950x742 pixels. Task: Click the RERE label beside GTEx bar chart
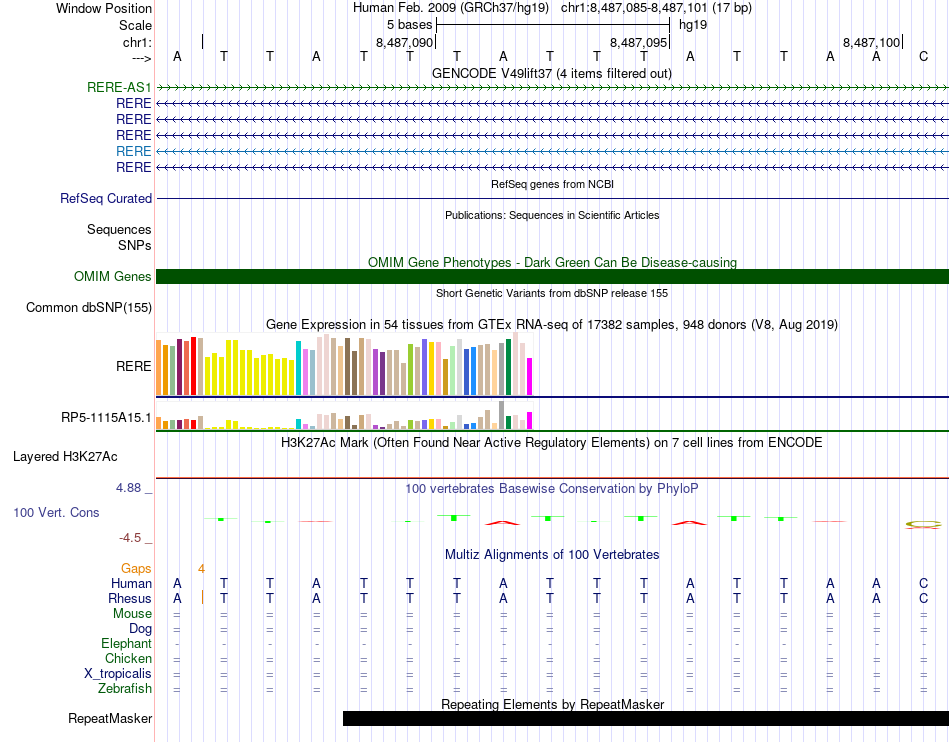(x=133, y=366)
